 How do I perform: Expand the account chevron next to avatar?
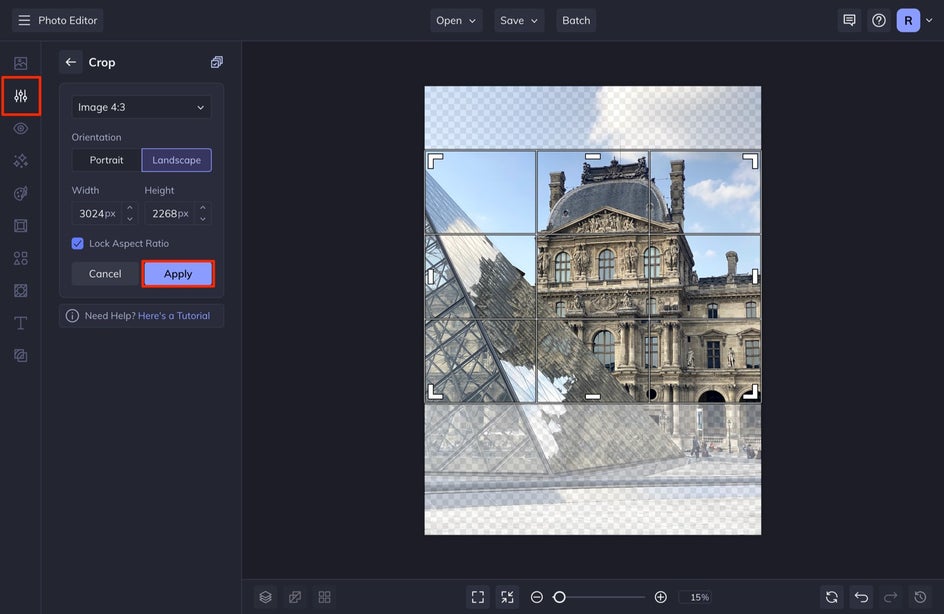point(929,20)
